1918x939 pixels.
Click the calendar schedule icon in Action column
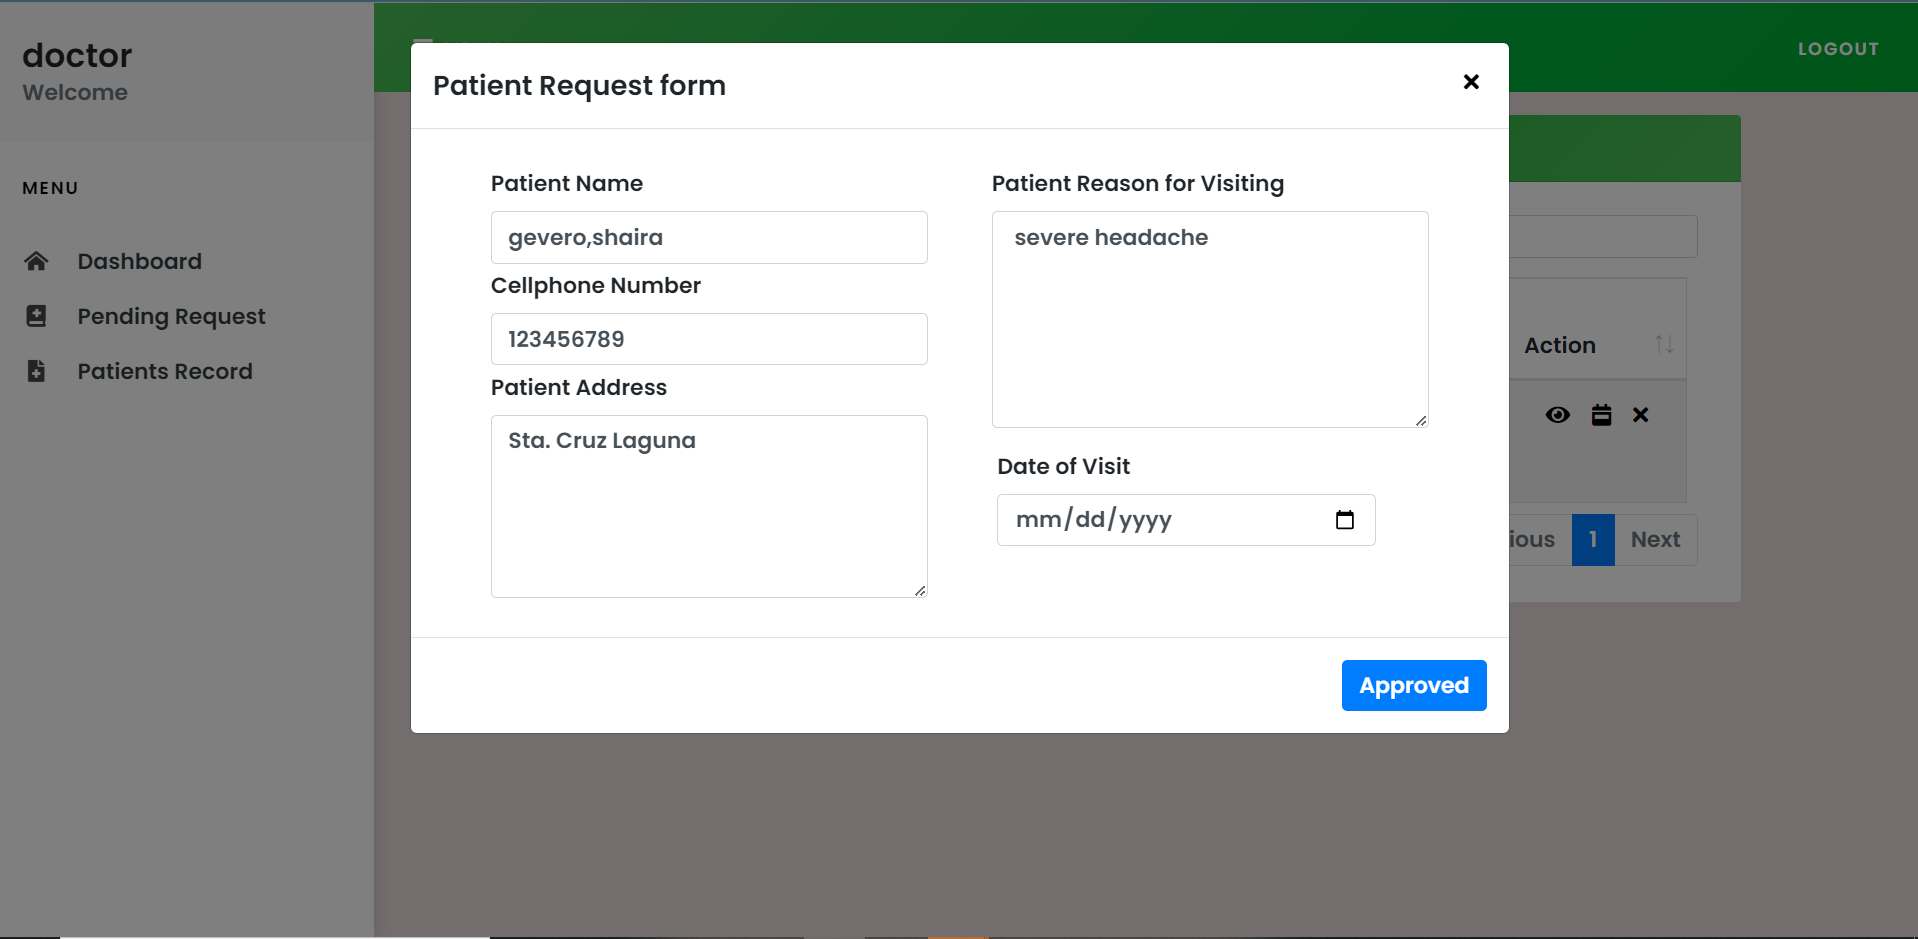(x=1601, y=415)
